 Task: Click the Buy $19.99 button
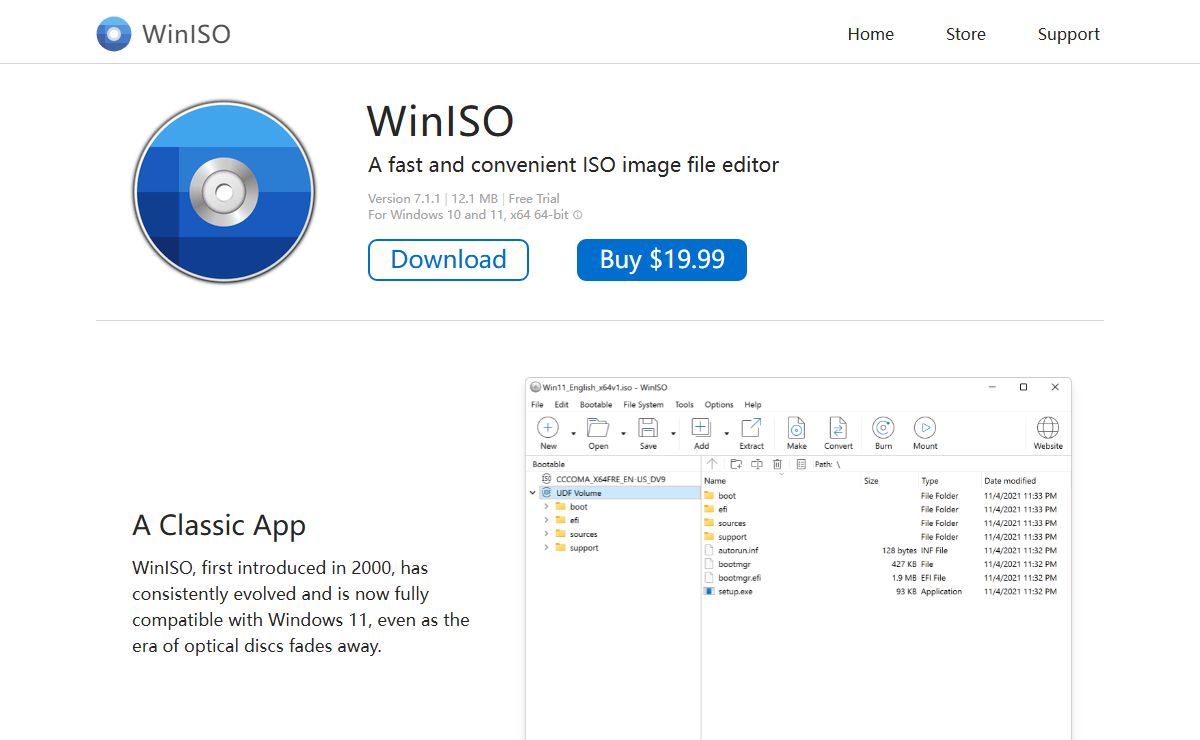click(x=662, y=260)
